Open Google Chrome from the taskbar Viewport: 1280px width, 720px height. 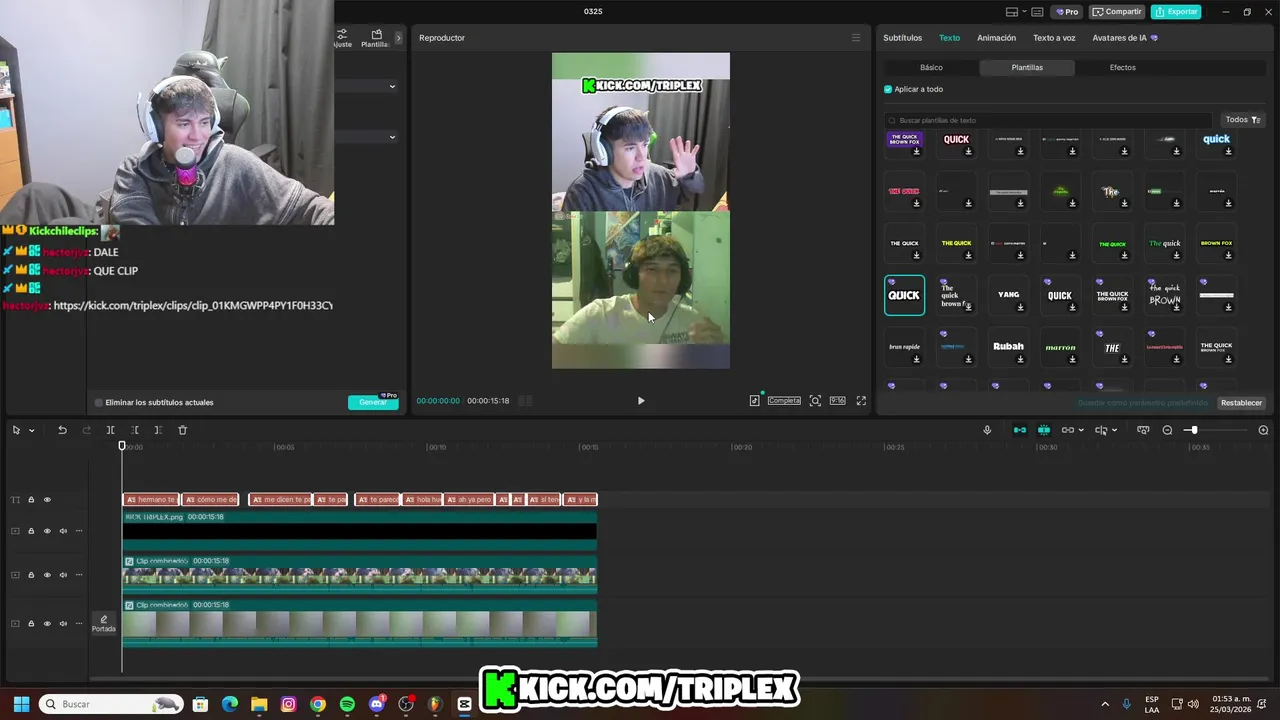(x=318, y=704)
